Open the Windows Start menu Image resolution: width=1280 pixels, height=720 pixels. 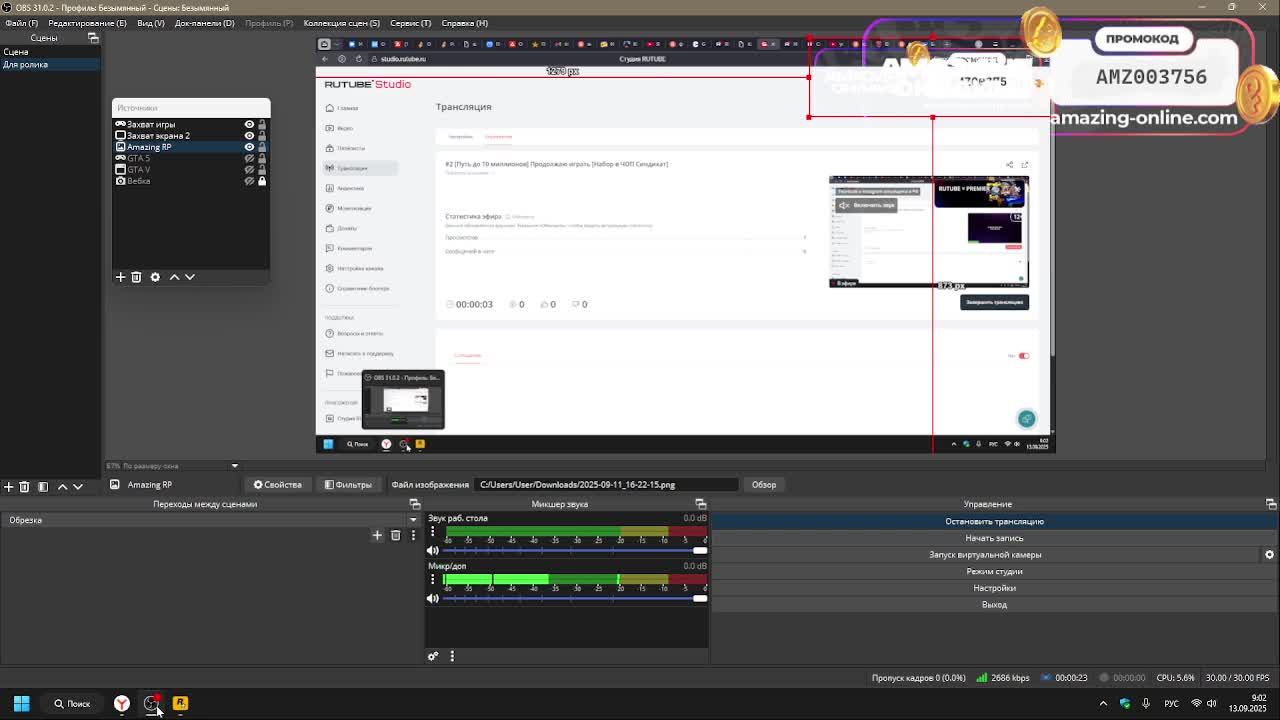(21, 704)
